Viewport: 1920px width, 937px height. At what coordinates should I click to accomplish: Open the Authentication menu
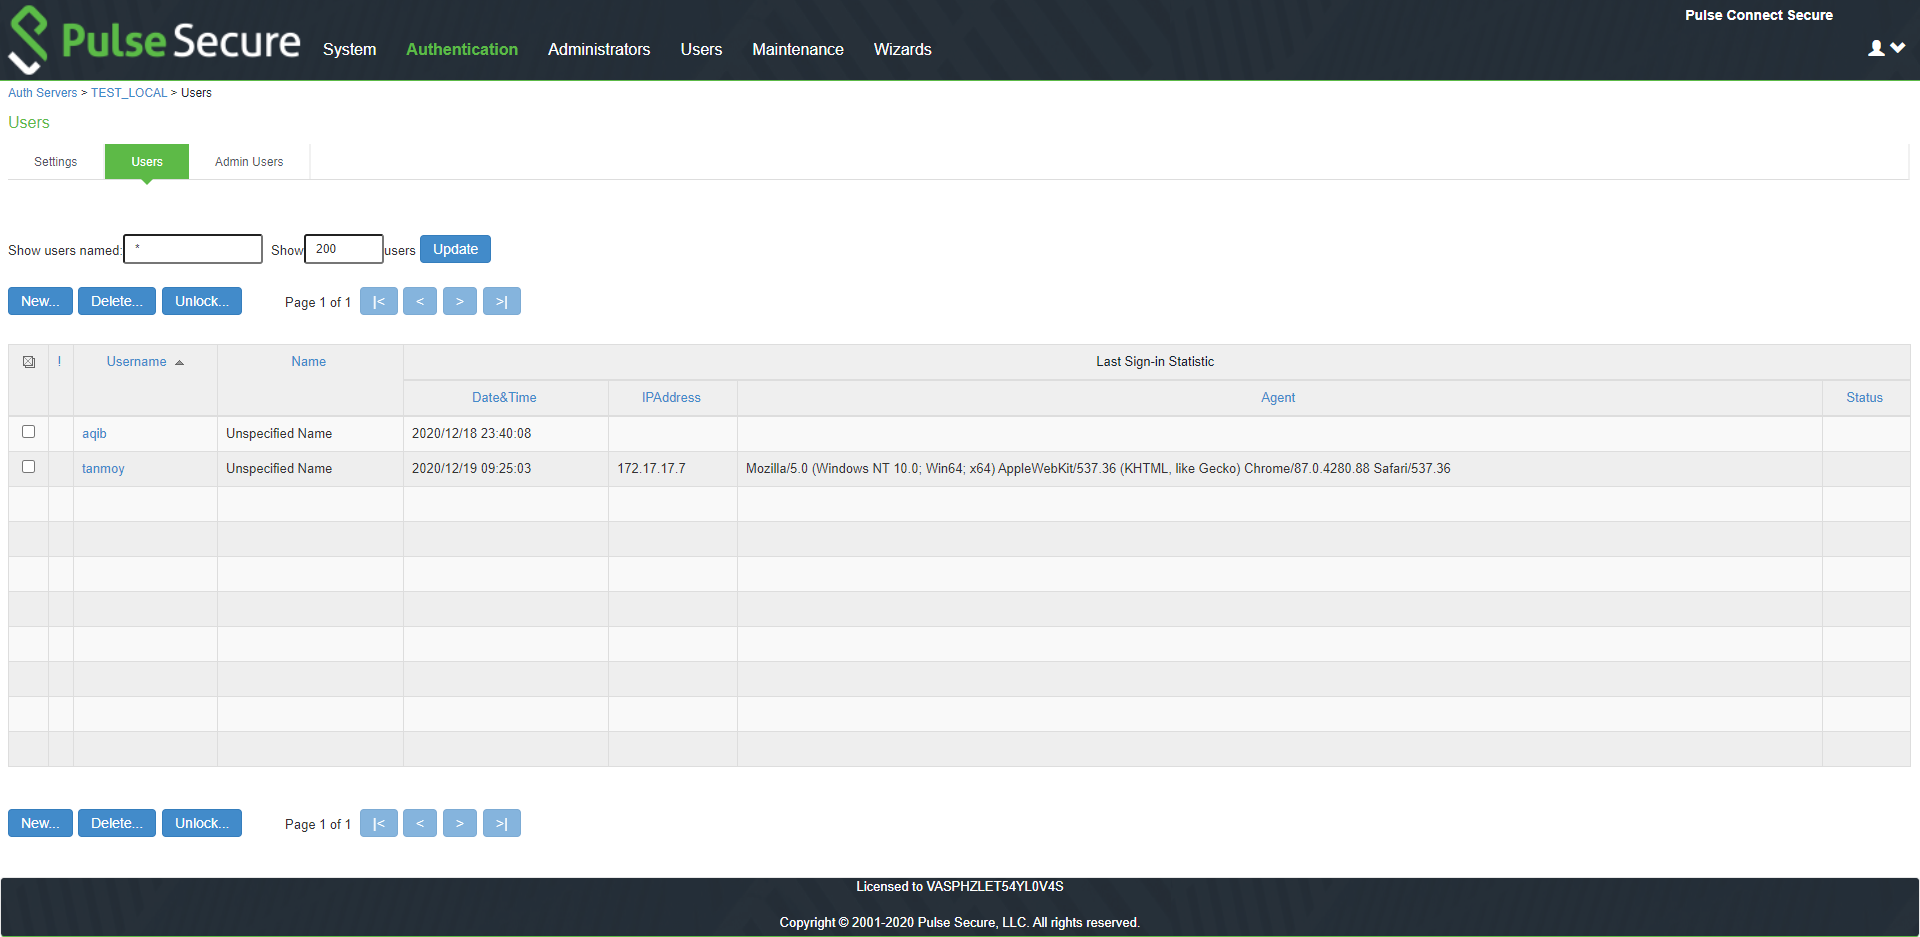click(x=462, y=49)
